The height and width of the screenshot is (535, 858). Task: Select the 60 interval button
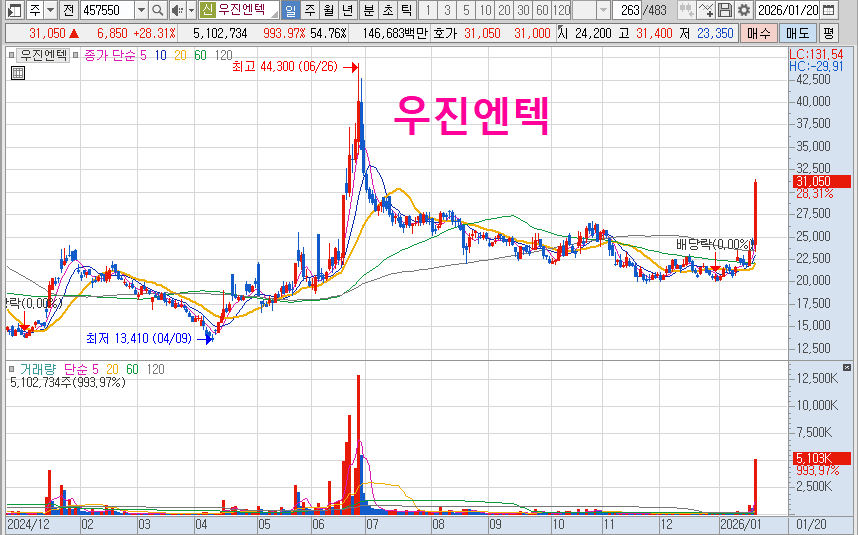(x=542, y=10)
